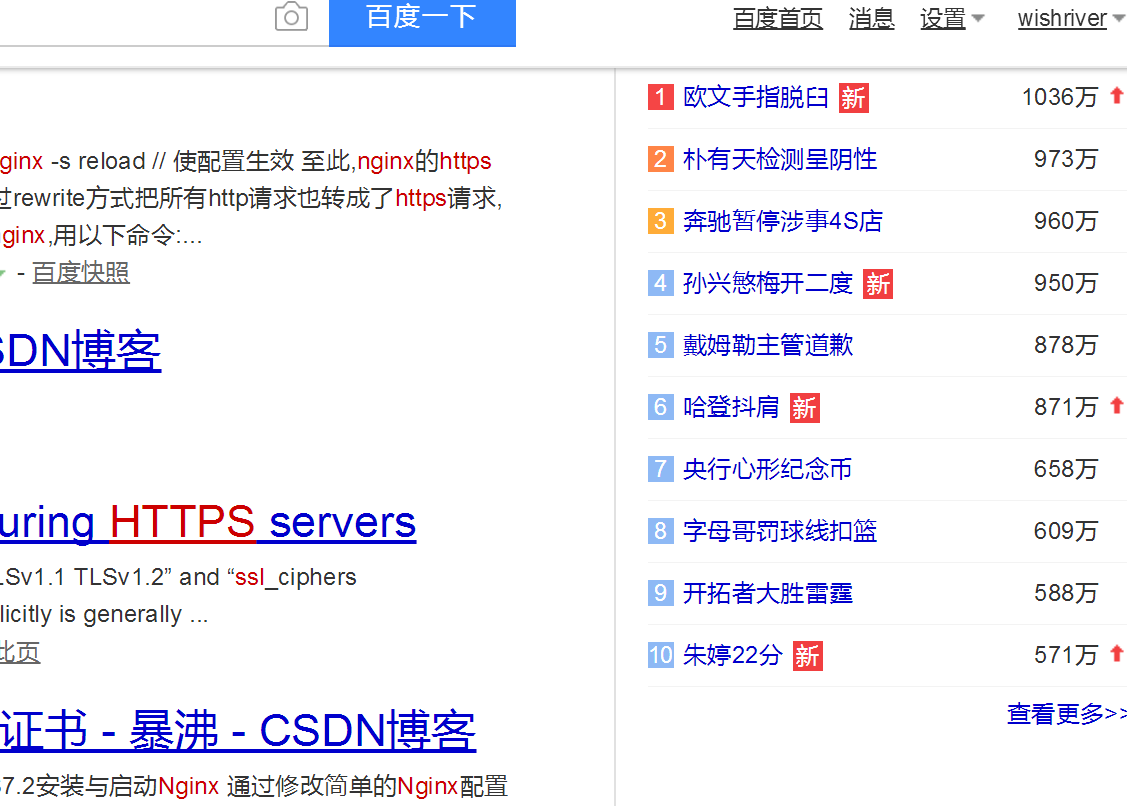Screen dimensions: 1127x806
Task: Open the 消息 link
Action: [871, 18]
